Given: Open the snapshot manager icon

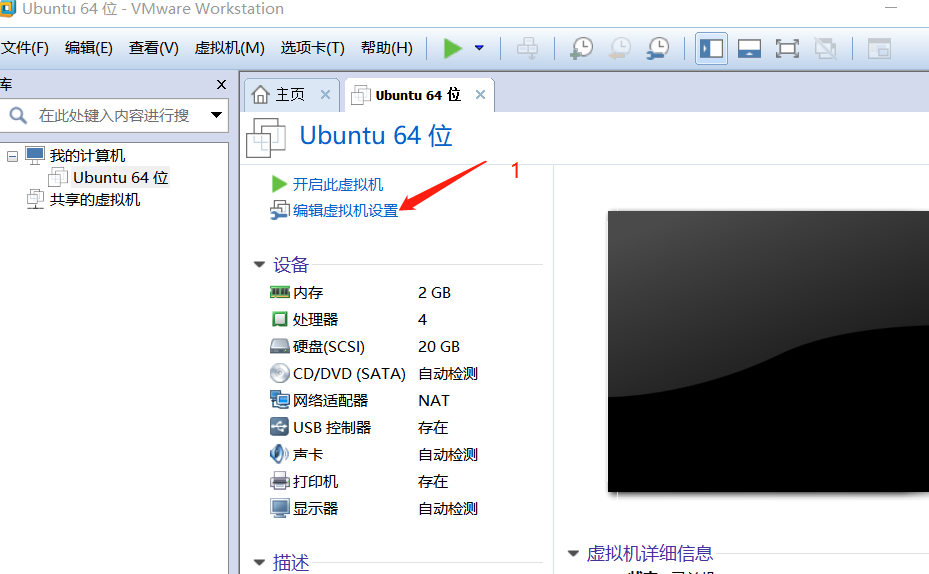Looking at the screenshot, I should (x=658, y=48).
